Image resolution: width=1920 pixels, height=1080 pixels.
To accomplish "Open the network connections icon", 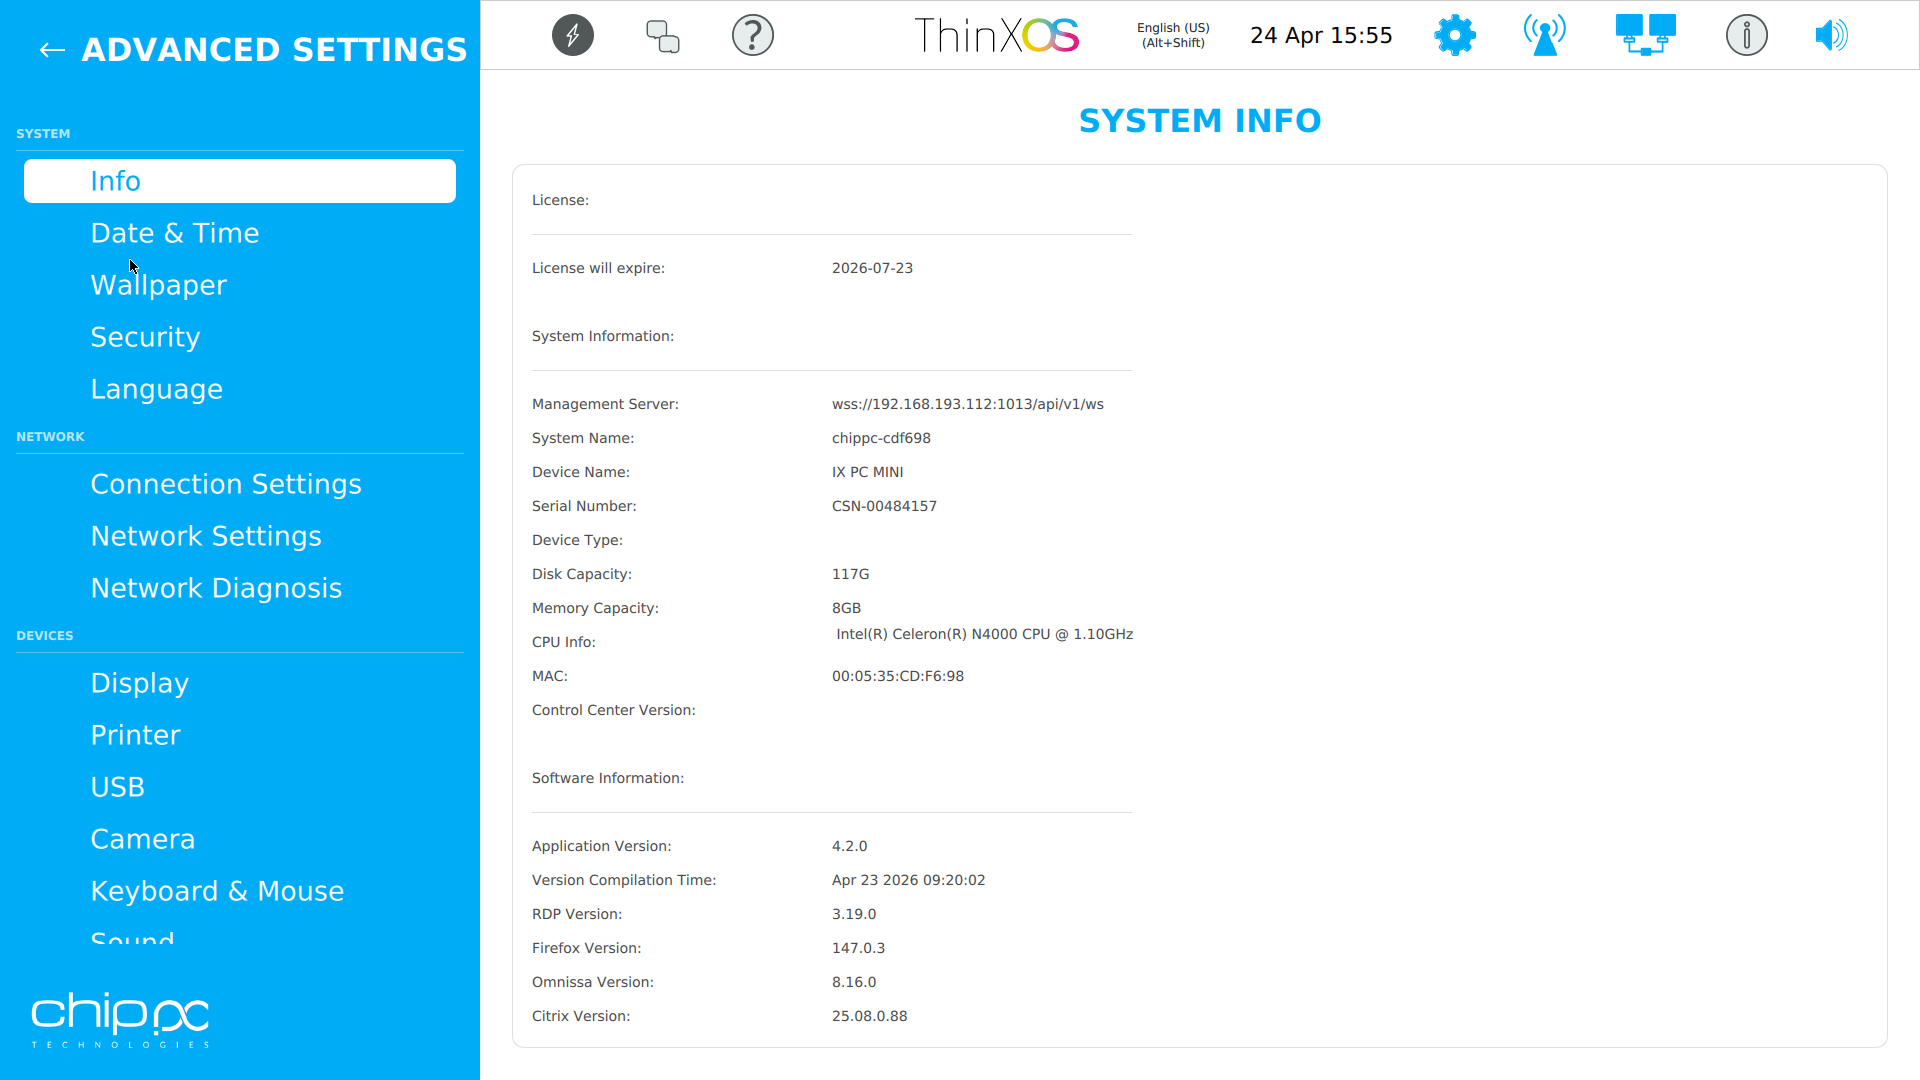I will pos(1644,35).
